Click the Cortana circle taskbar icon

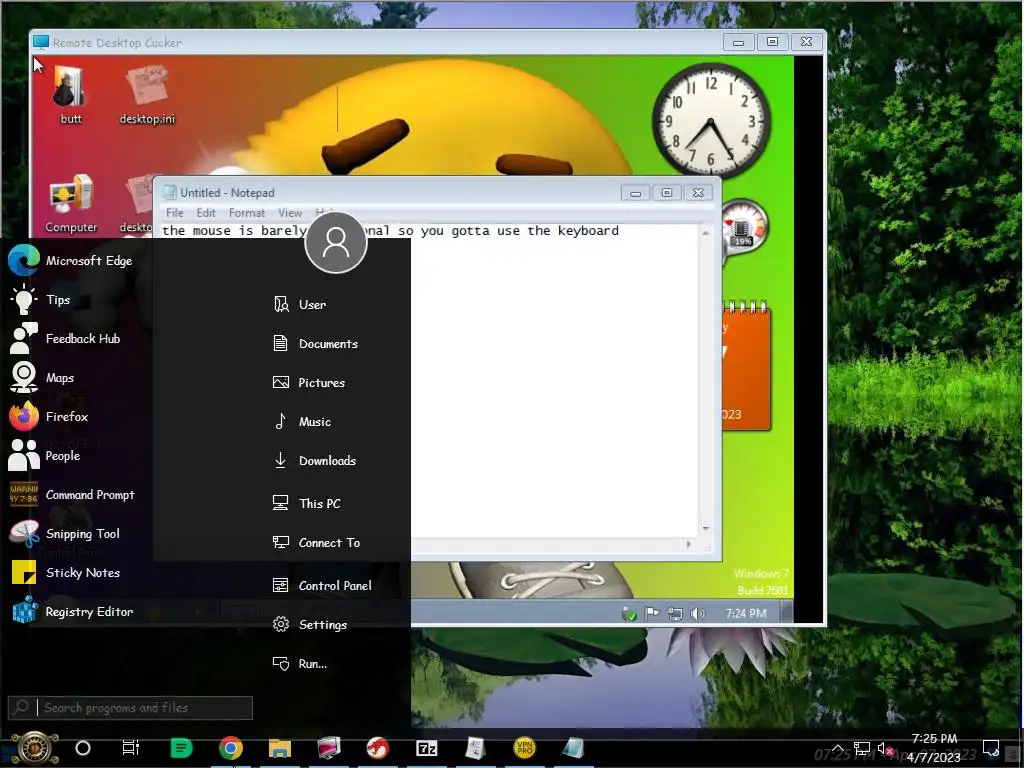click(83, 748)
